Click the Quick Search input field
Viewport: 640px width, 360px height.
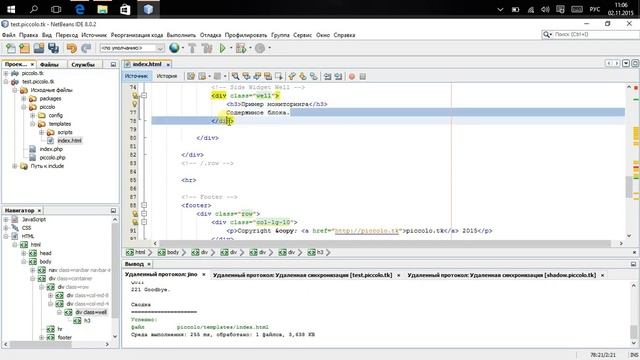[x=595, y=35]
